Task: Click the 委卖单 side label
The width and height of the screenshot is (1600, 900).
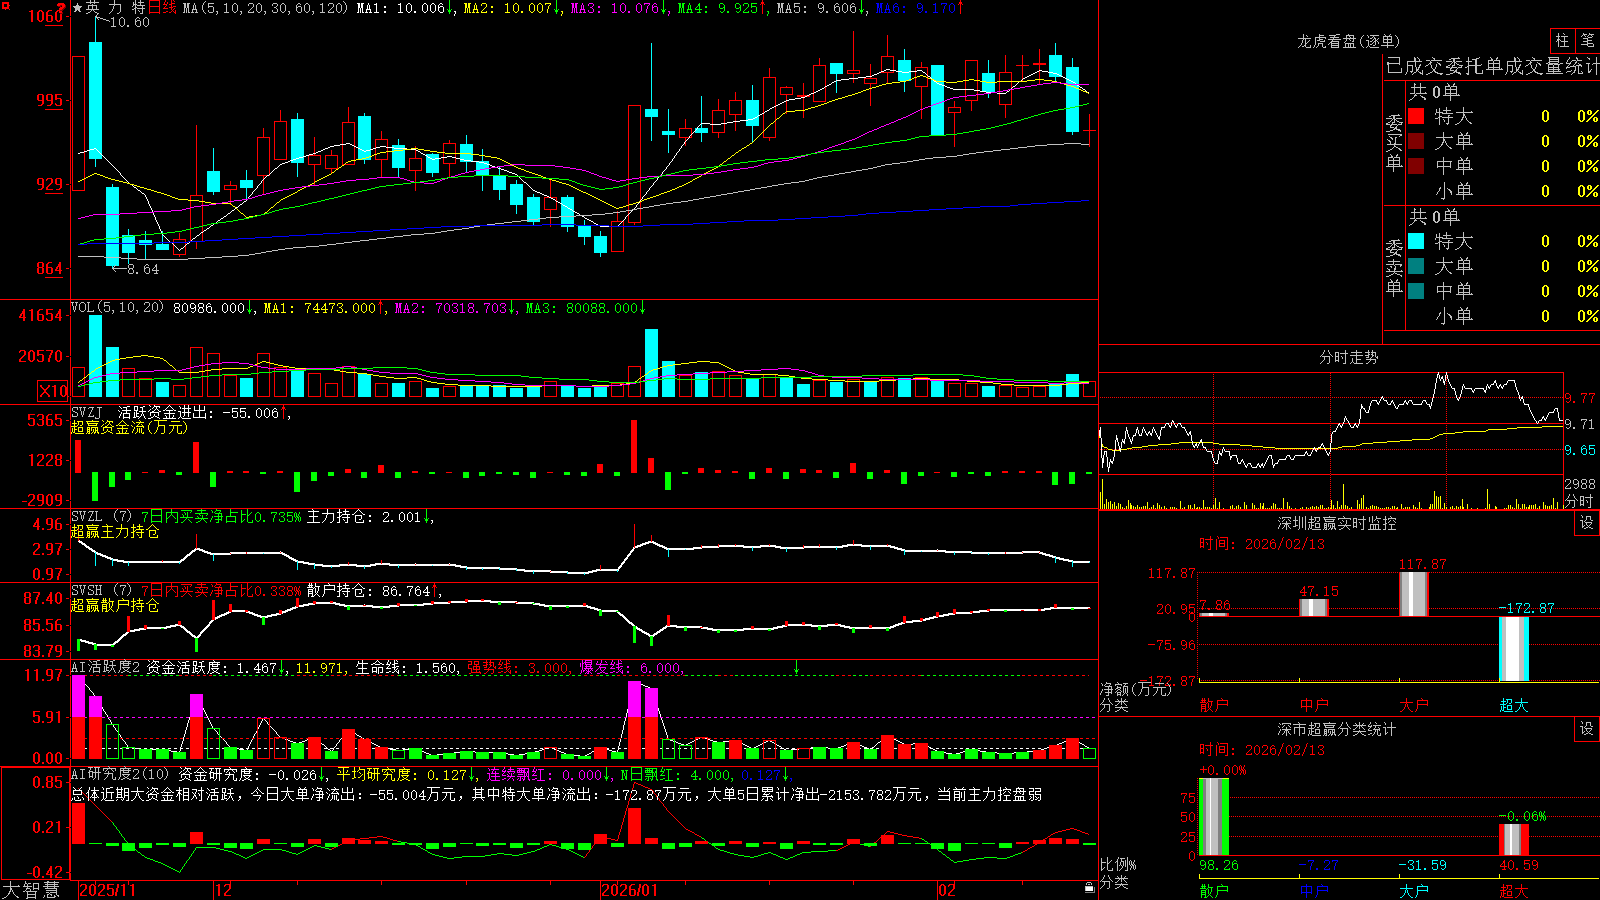Action: (x=1394, y=267)
